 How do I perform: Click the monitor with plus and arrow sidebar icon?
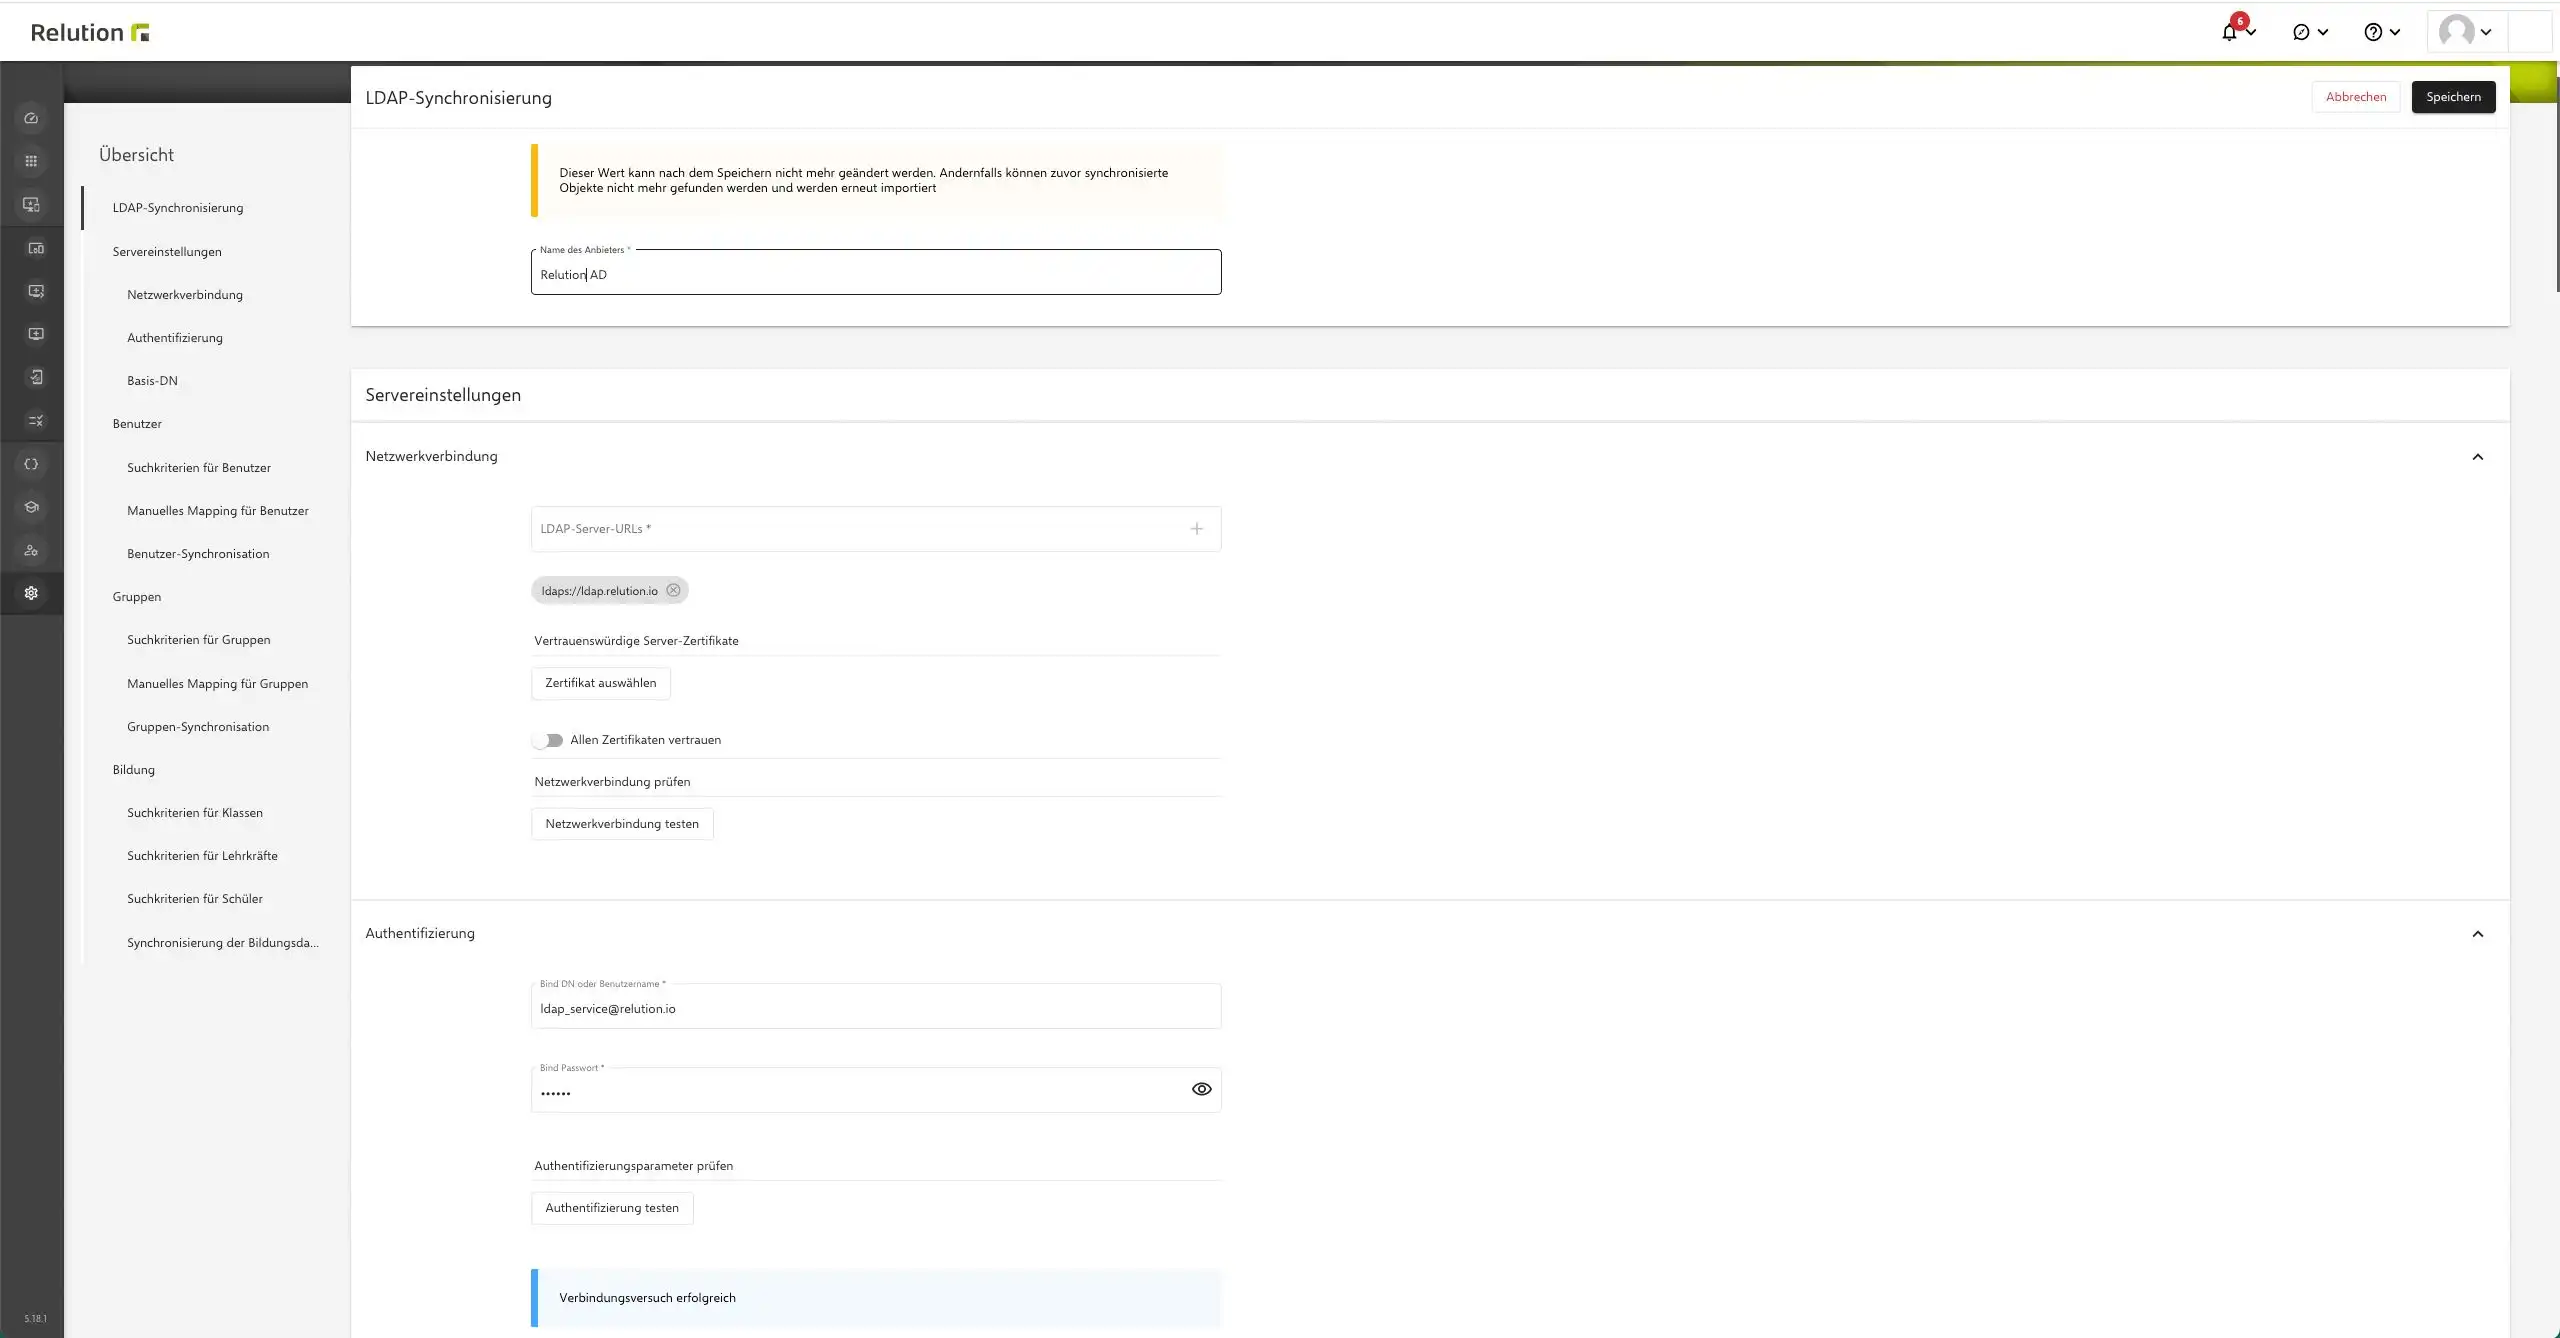[36, 291]
